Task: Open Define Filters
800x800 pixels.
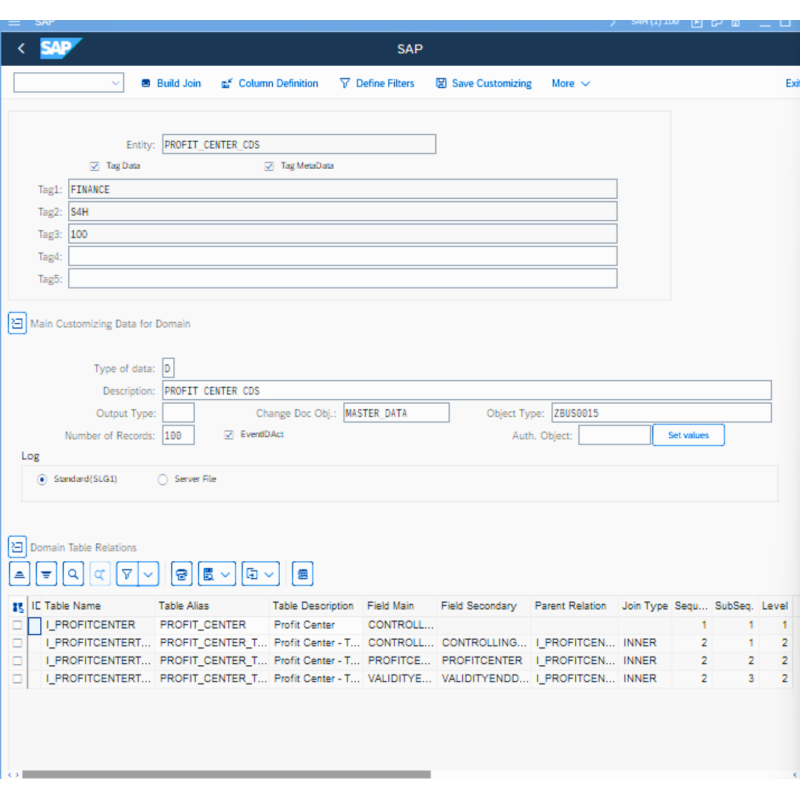Action: coord(377,84)
